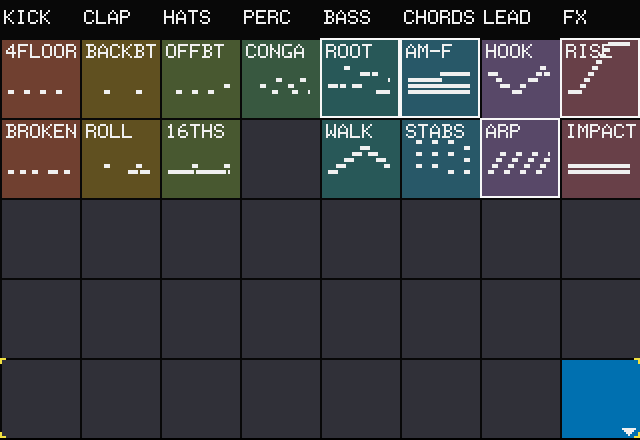640x440 pixels.
Task: Select the FX track header
Action: point(574,18)
